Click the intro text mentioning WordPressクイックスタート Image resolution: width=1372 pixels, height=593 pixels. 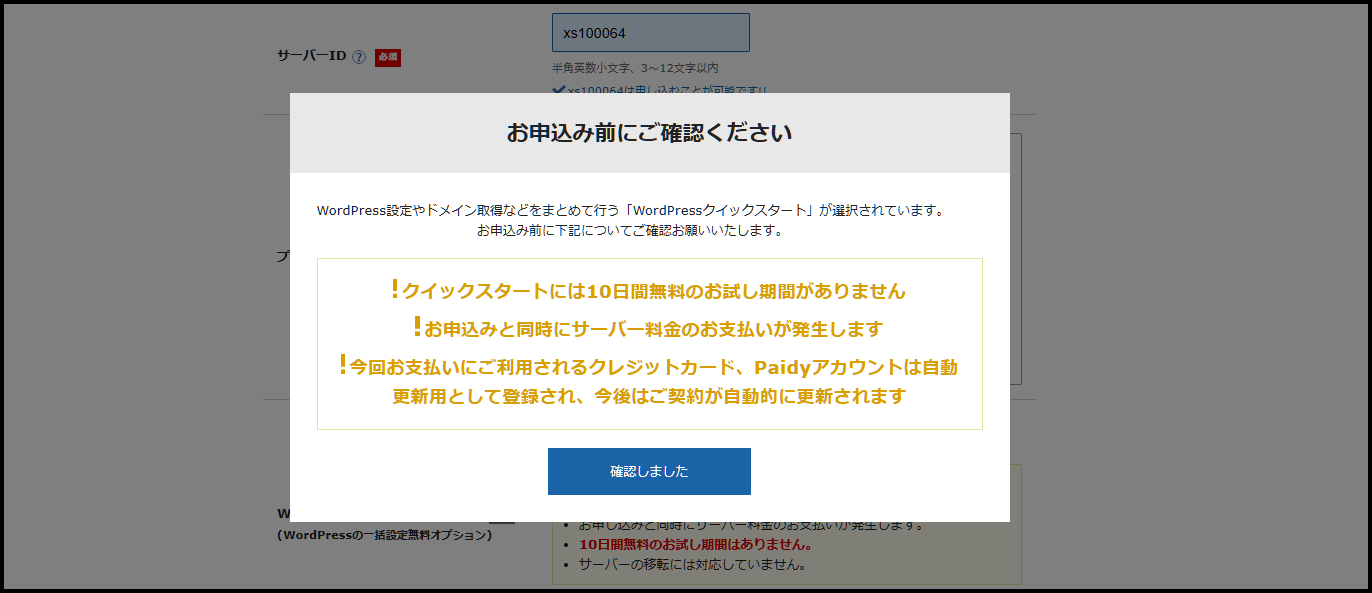630,211
